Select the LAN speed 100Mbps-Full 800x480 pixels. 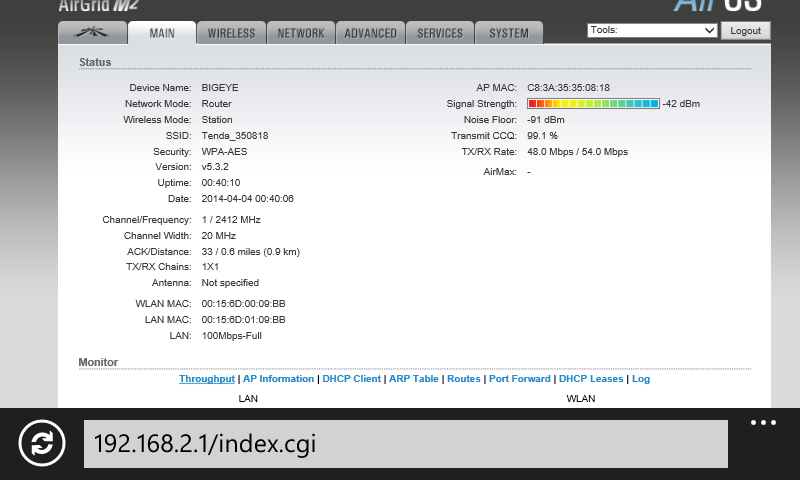click(x=232, y=336)
